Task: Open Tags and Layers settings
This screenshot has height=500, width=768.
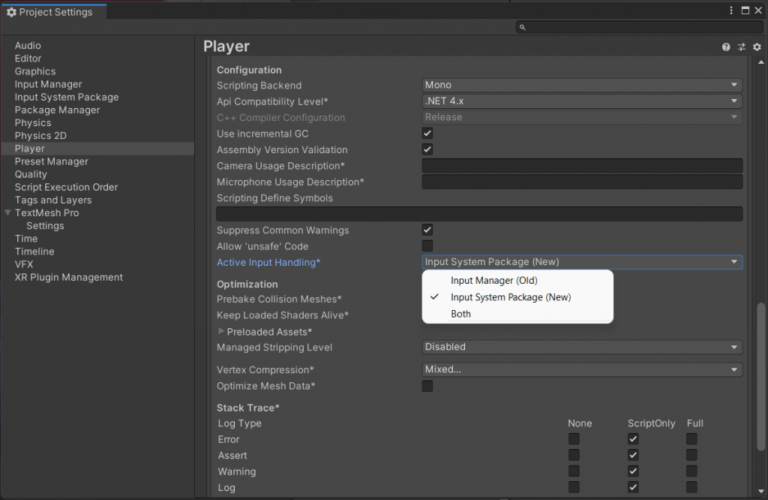Action: coord(53,200)
